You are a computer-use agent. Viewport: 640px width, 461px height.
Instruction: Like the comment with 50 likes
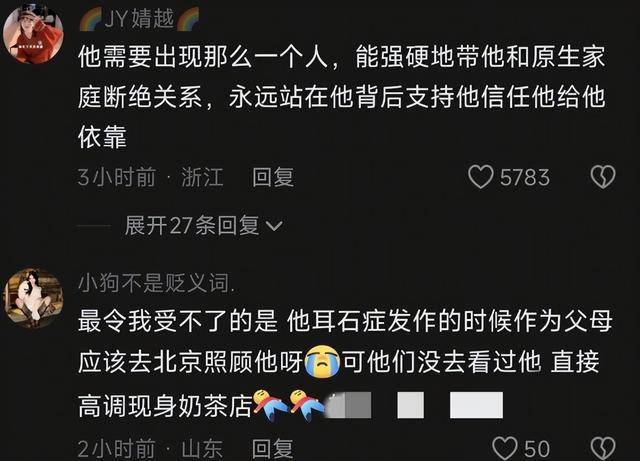(x=504, y=448)
